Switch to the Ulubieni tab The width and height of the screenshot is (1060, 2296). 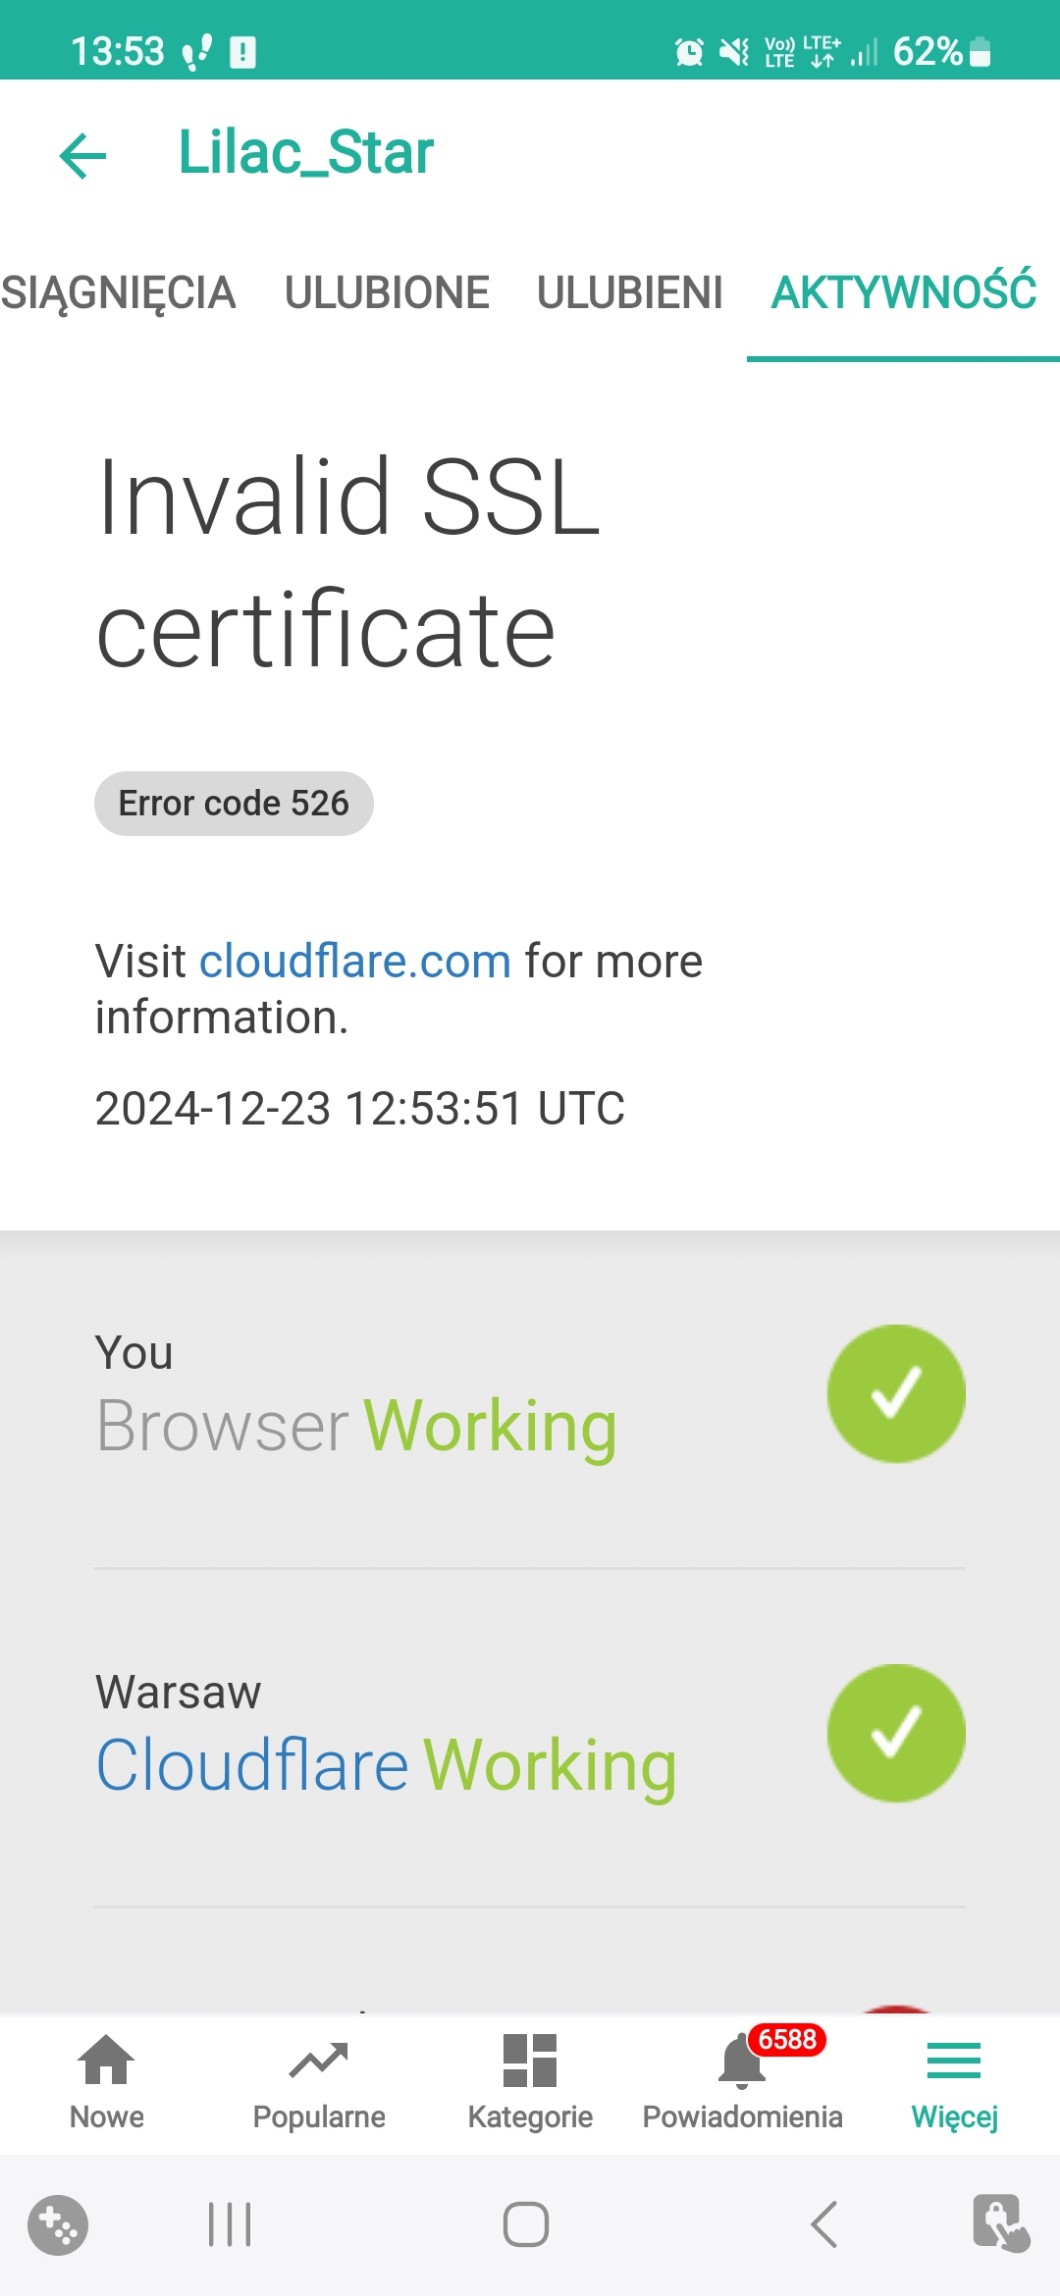pos(630,293)
